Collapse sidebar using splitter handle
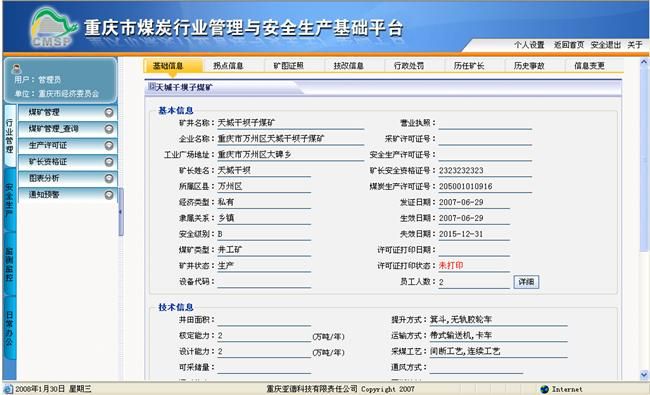Image resolution: width=650 pixels, height=395 pixels. tap(121, 212)
